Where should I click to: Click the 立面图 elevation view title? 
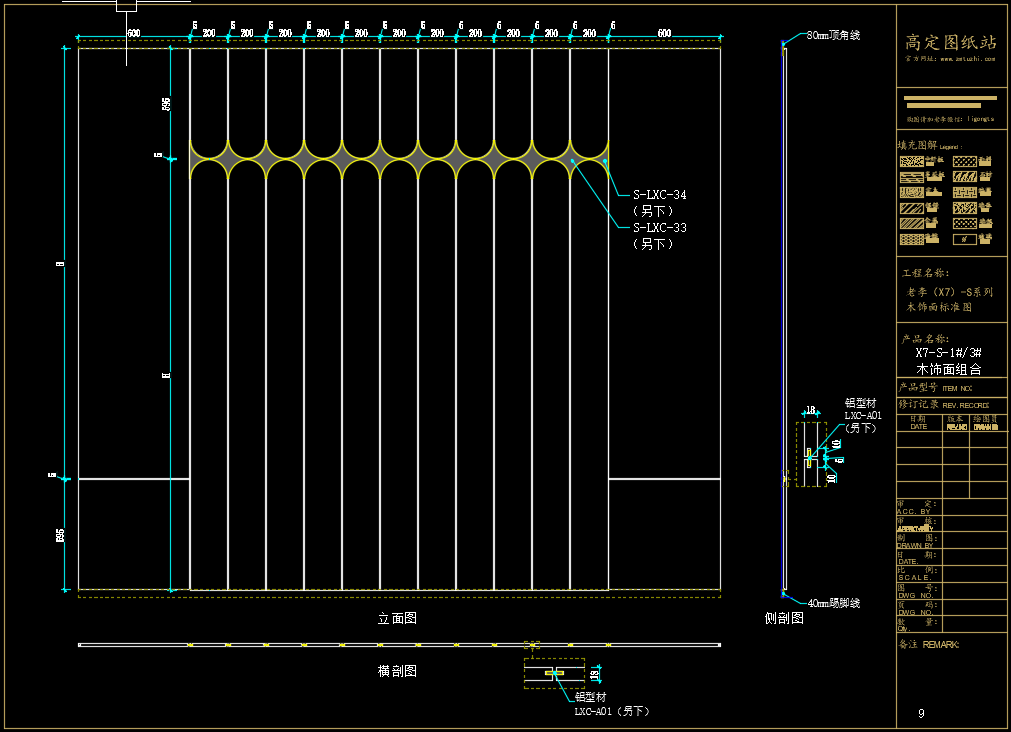(x=397, y=619)
